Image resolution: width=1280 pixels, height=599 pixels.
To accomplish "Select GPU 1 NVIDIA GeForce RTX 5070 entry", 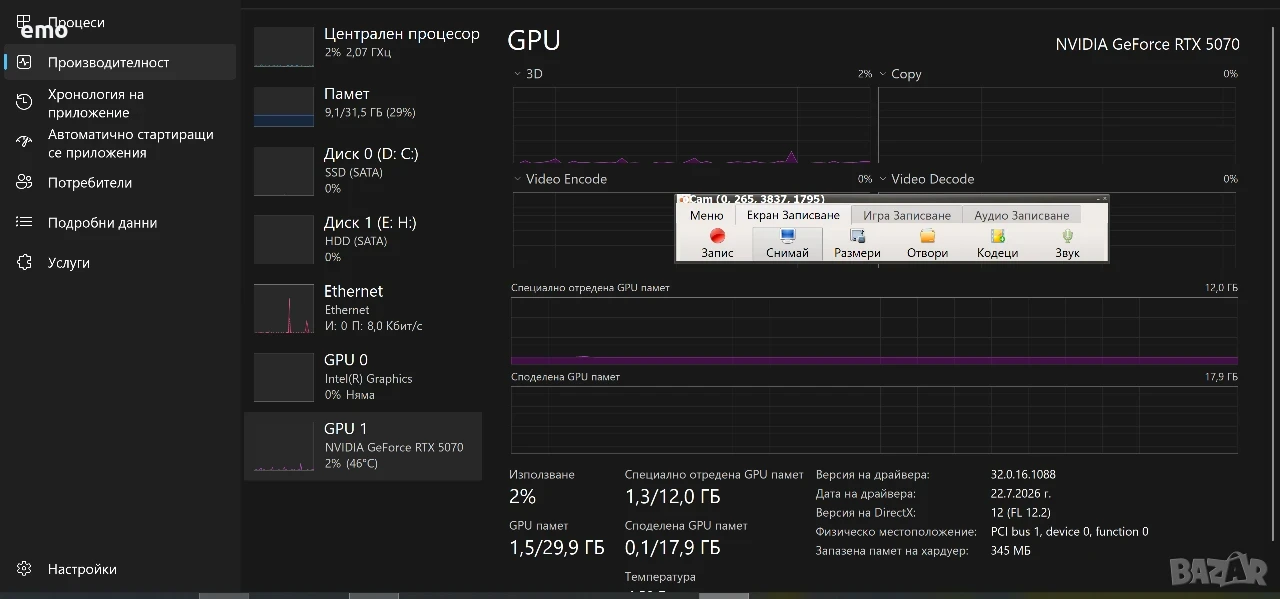I will pos(363,445).
